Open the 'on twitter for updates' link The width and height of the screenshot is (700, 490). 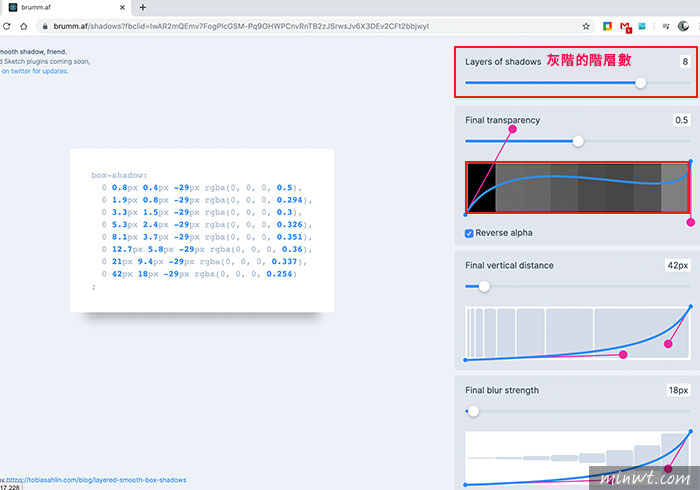[x=35, y=71]
